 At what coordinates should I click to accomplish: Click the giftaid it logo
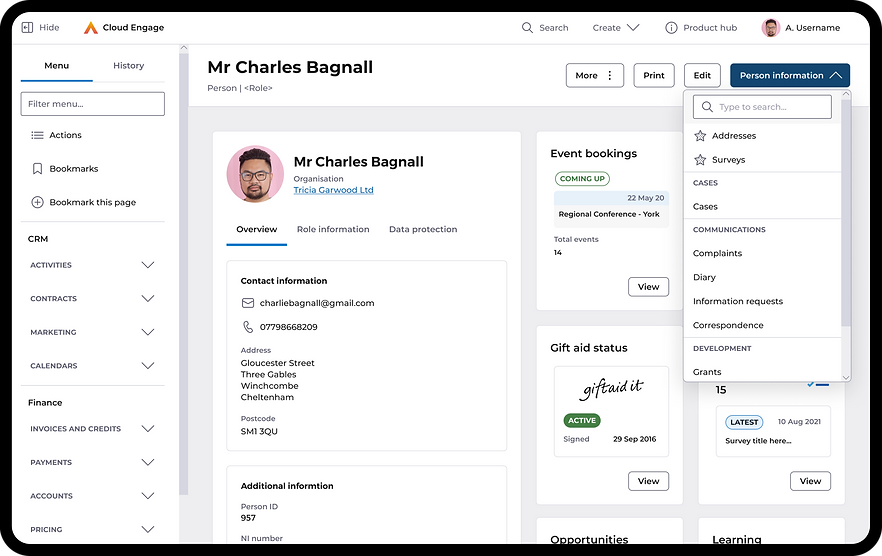611,388
